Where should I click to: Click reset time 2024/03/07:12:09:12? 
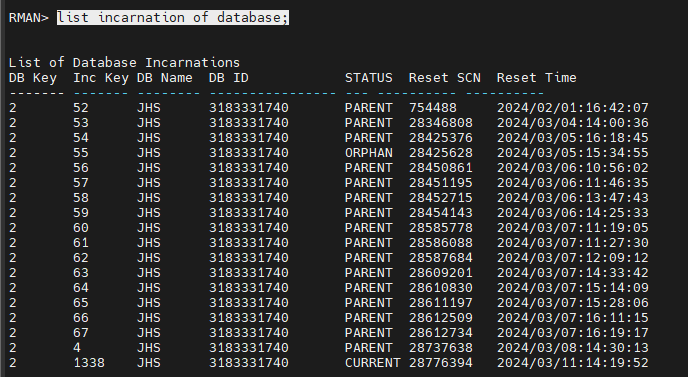pyautogui.click(x=573, y=258)
